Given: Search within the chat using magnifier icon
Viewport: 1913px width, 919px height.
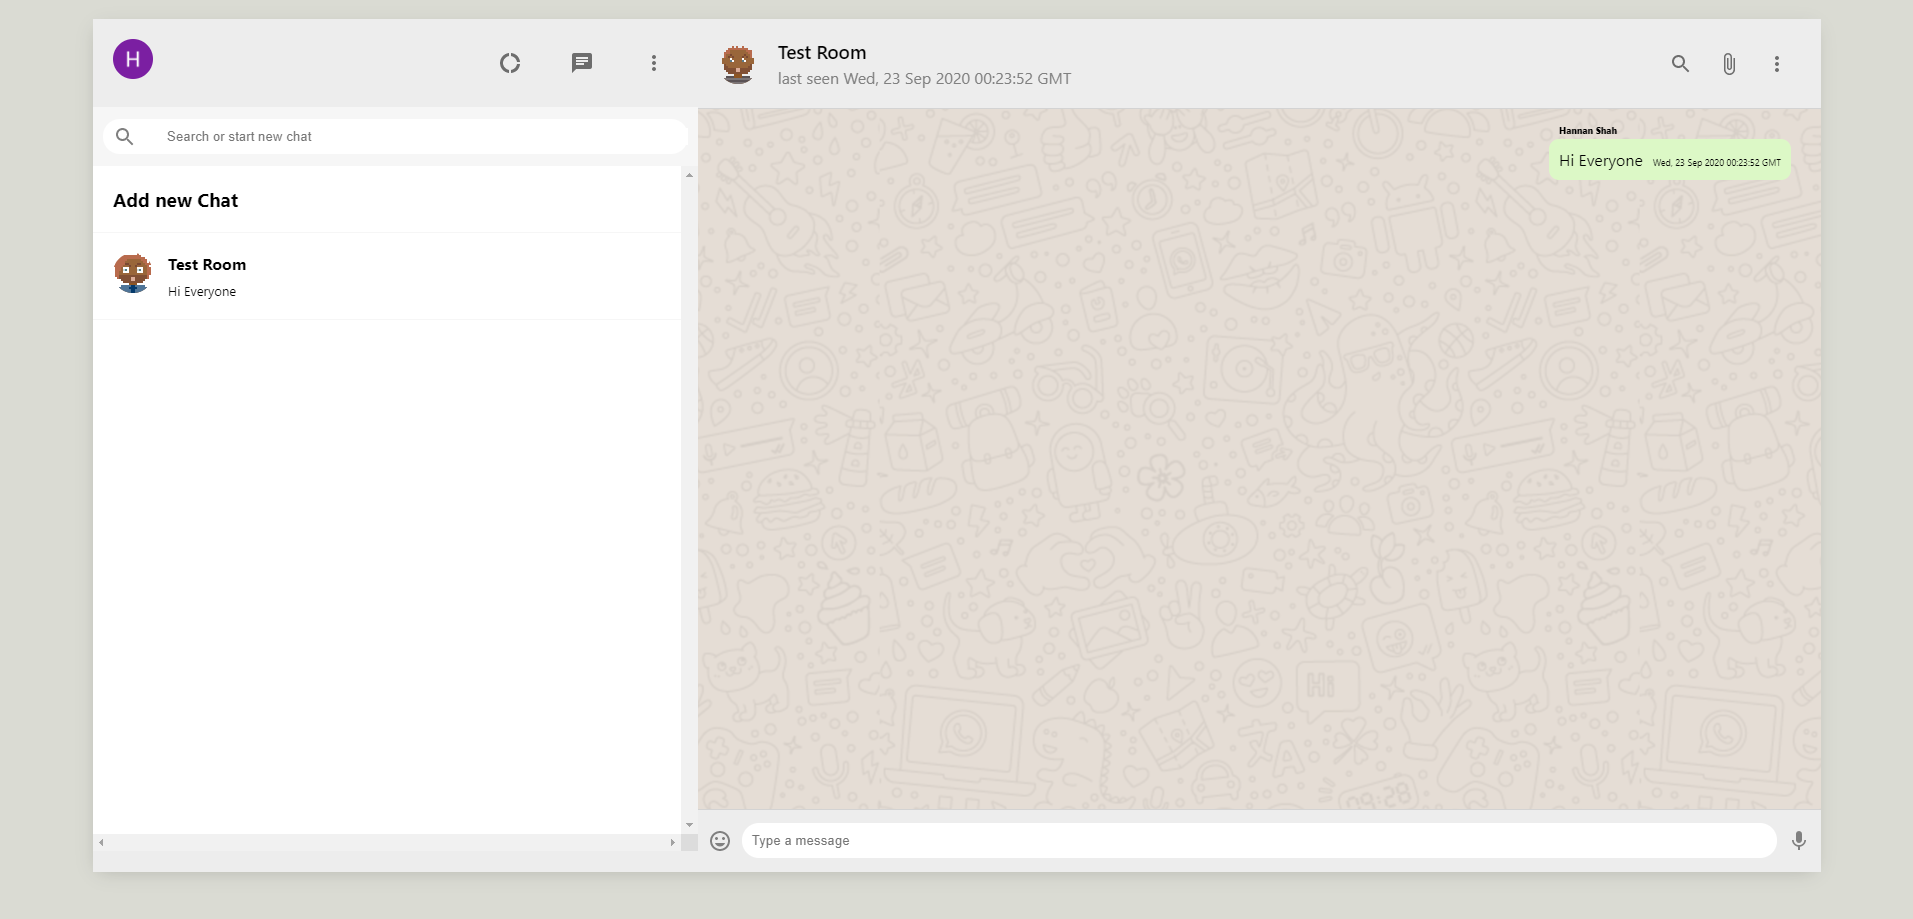Looking at the screenshot, I should pos(1680,64).
